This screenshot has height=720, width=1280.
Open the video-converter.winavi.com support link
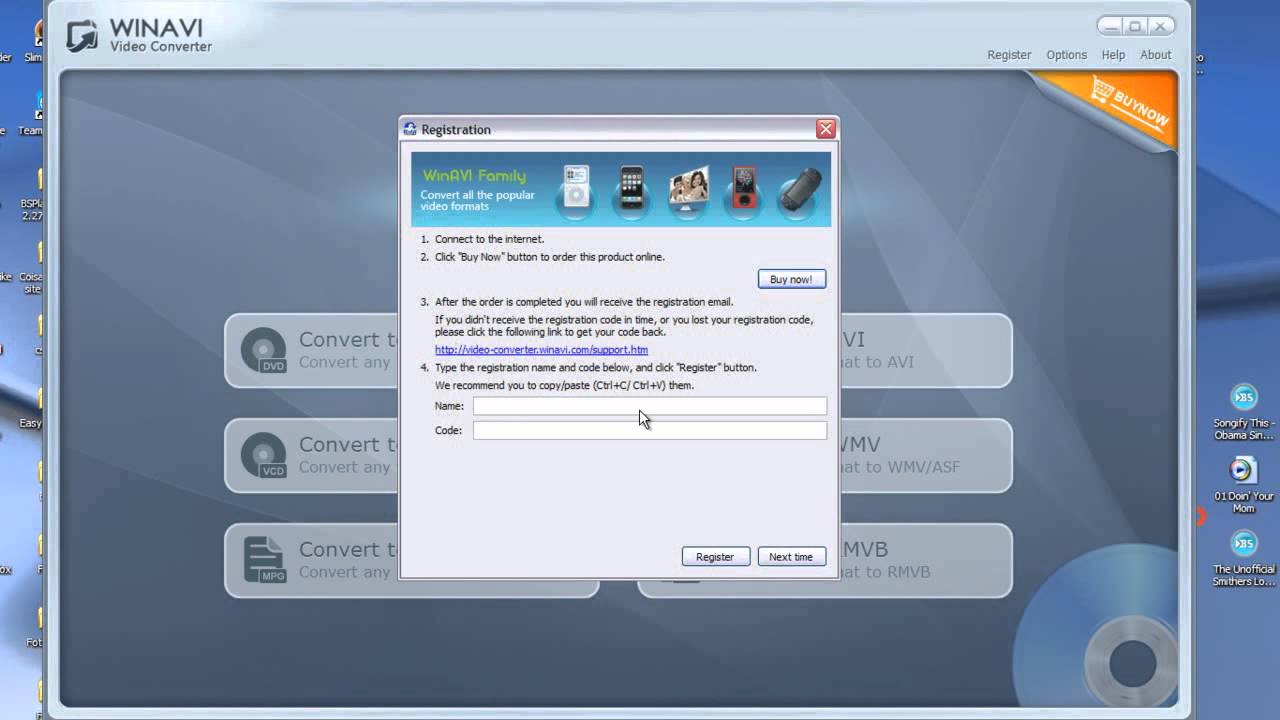click(x=541, y=350)
